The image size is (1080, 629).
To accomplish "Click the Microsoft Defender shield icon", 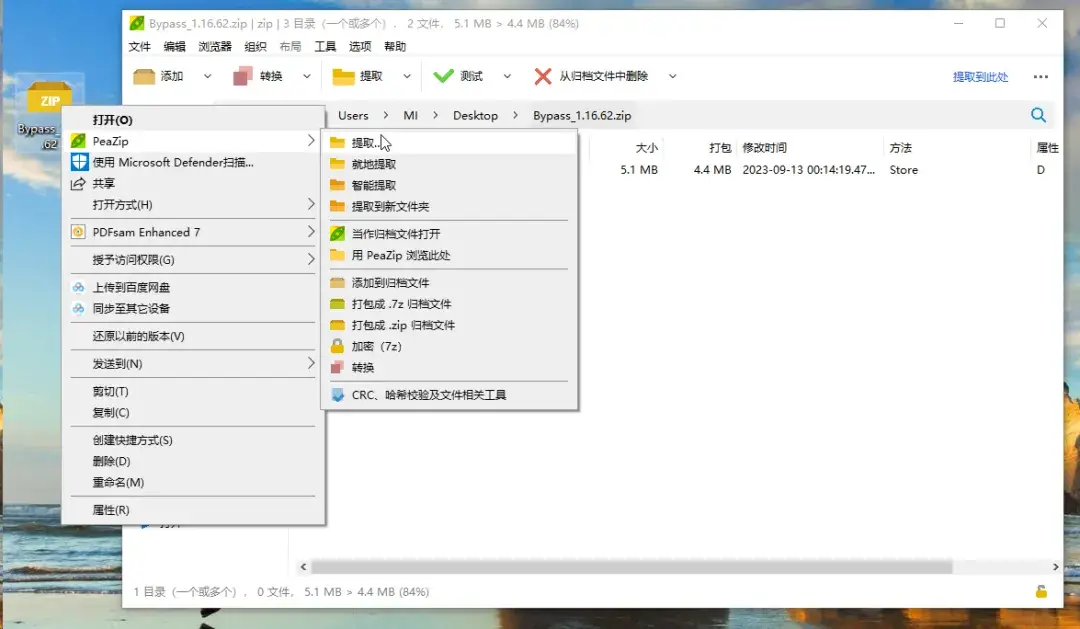I will (80, 162).
